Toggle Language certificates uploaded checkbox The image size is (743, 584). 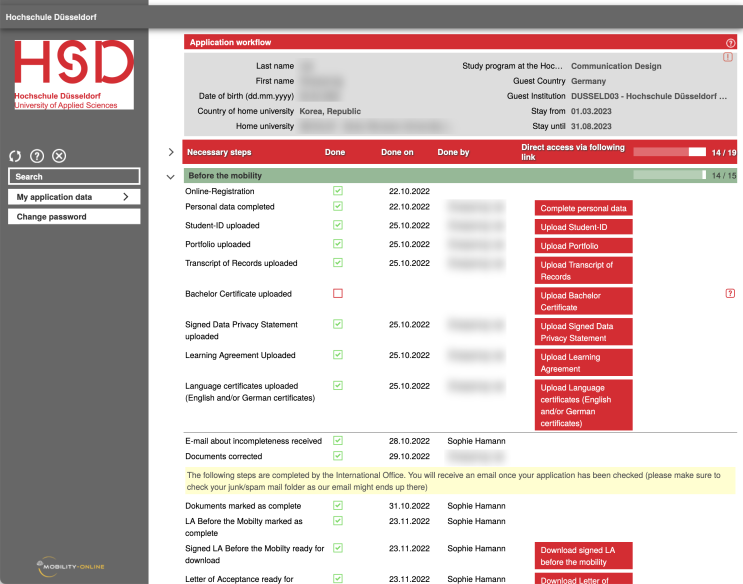coord(338,385)
